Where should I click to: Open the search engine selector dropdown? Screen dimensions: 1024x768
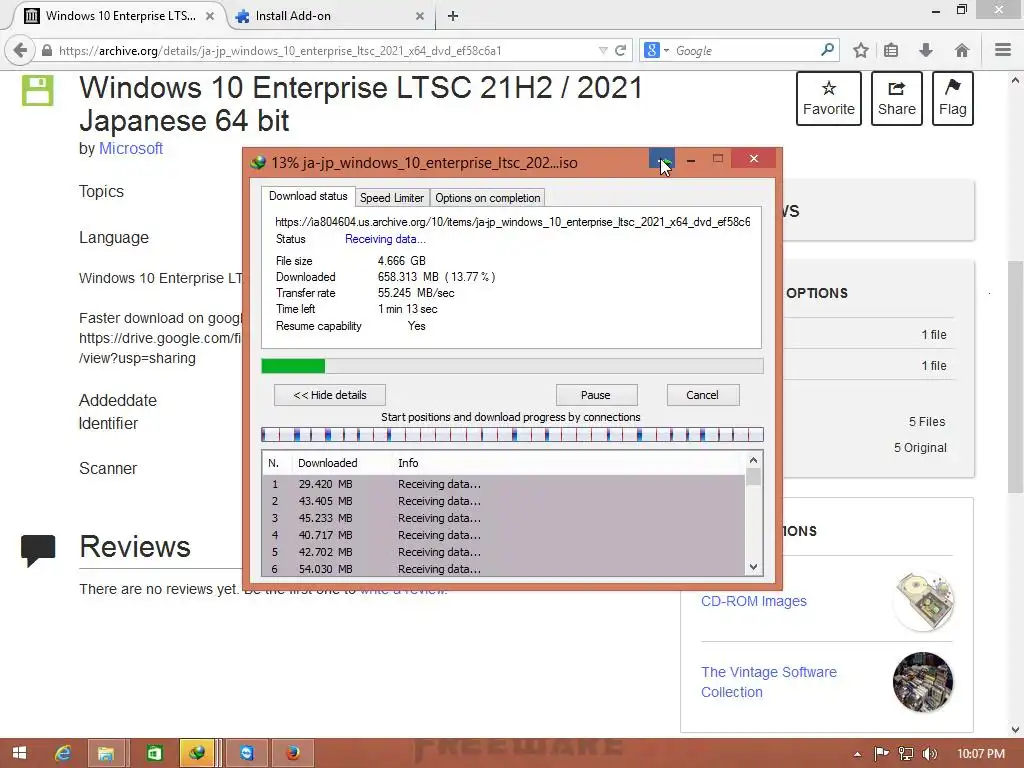click(656, 50)
